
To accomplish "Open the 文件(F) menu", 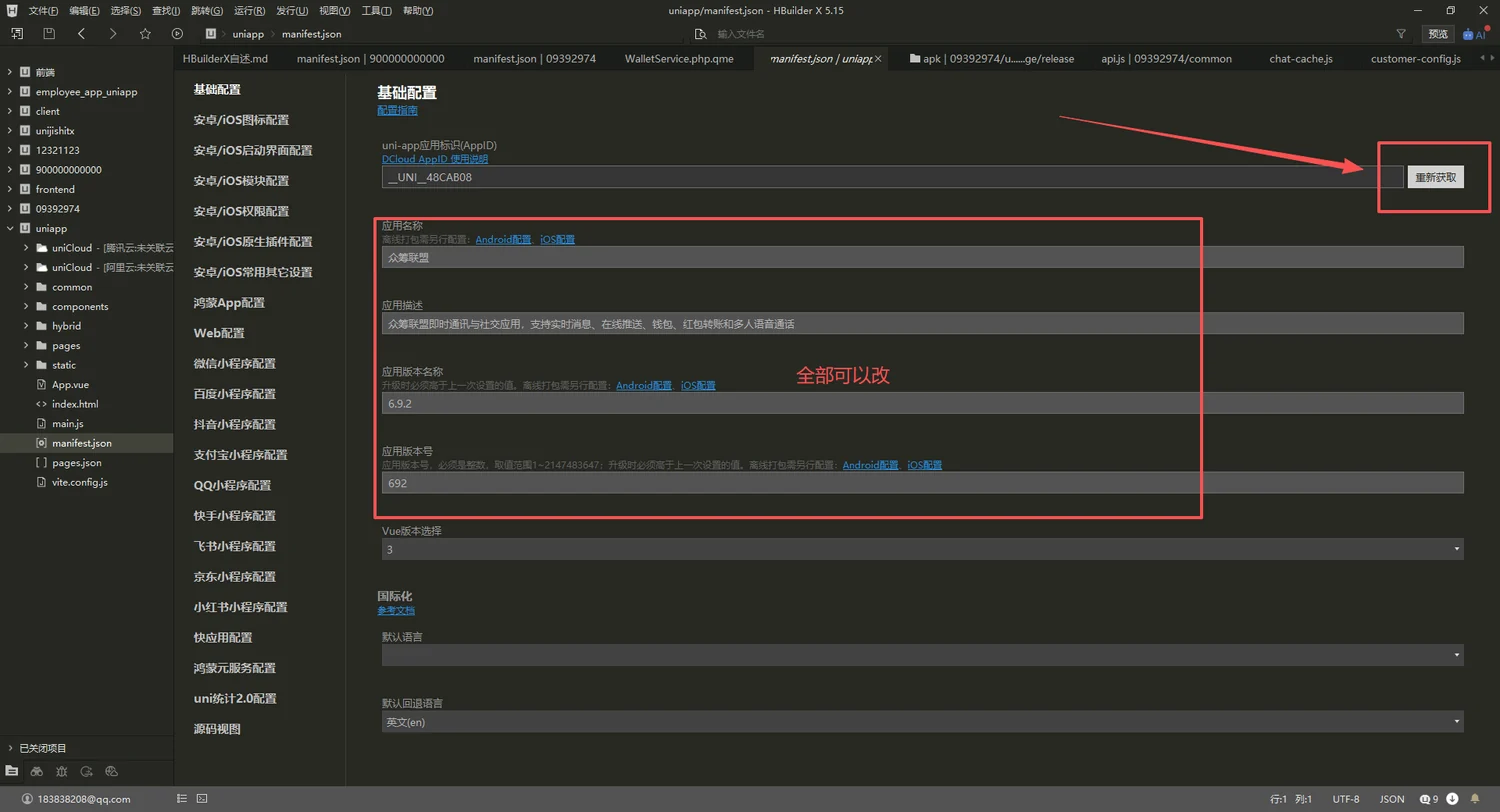I will pos(43,11).
